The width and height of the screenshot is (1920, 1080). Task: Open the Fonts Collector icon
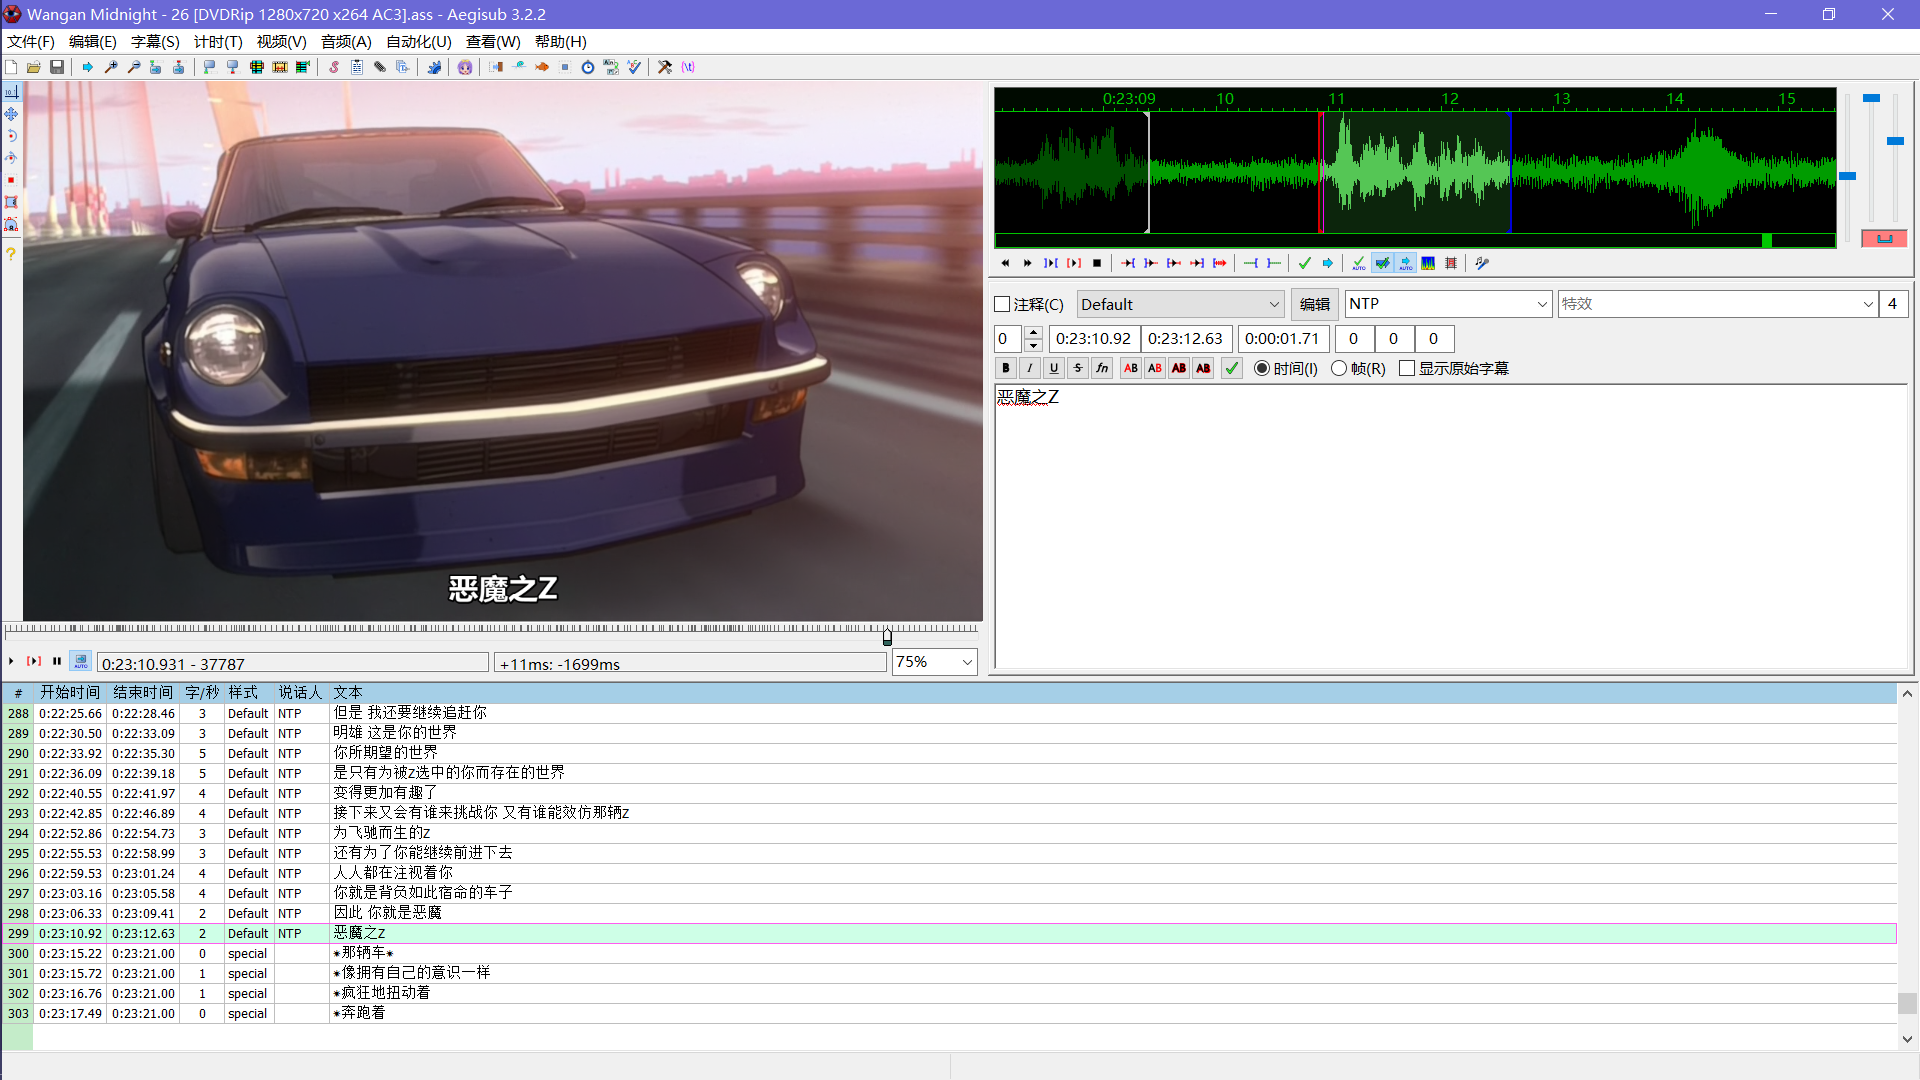(x=403, y=67)
